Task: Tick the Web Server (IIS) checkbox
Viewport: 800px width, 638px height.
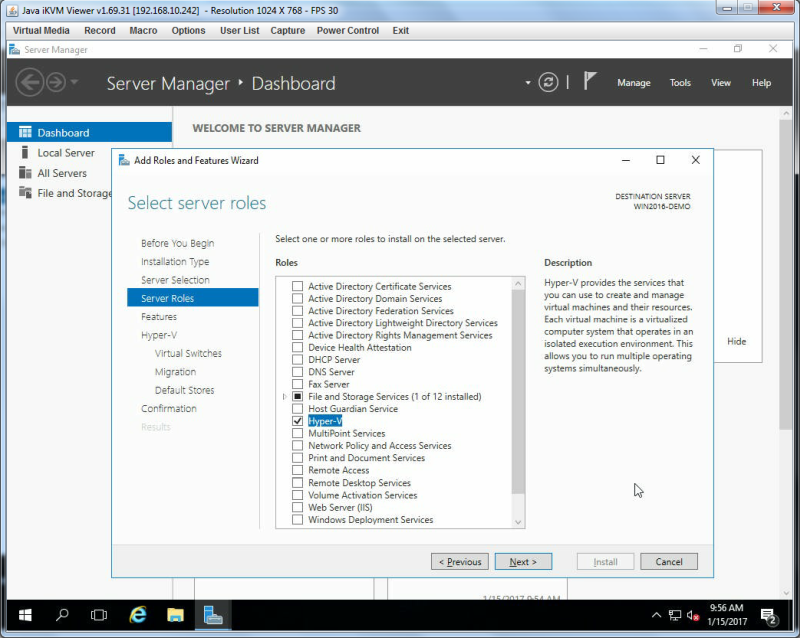Action: pyautogui.click(x=297, y=507)
